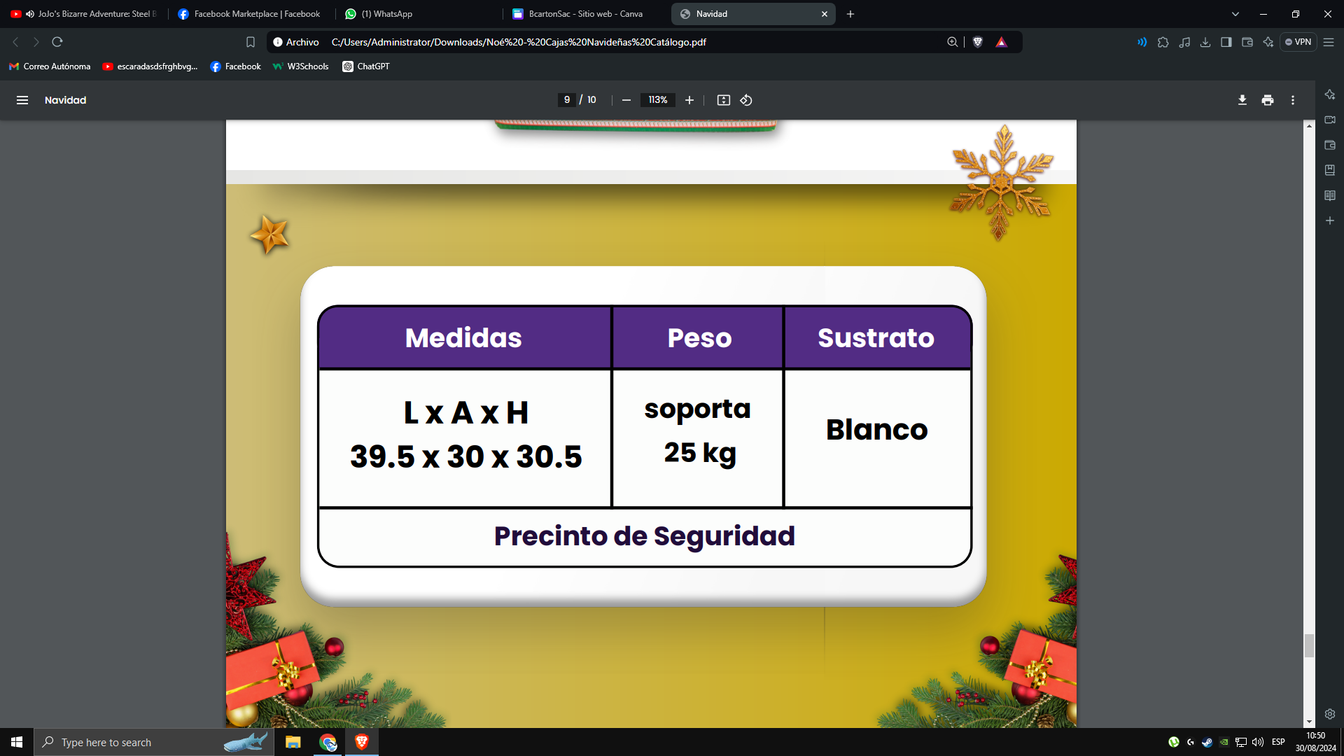Zoom out of the PDF with minus
1344x756 pixels.
pos(626,100)
